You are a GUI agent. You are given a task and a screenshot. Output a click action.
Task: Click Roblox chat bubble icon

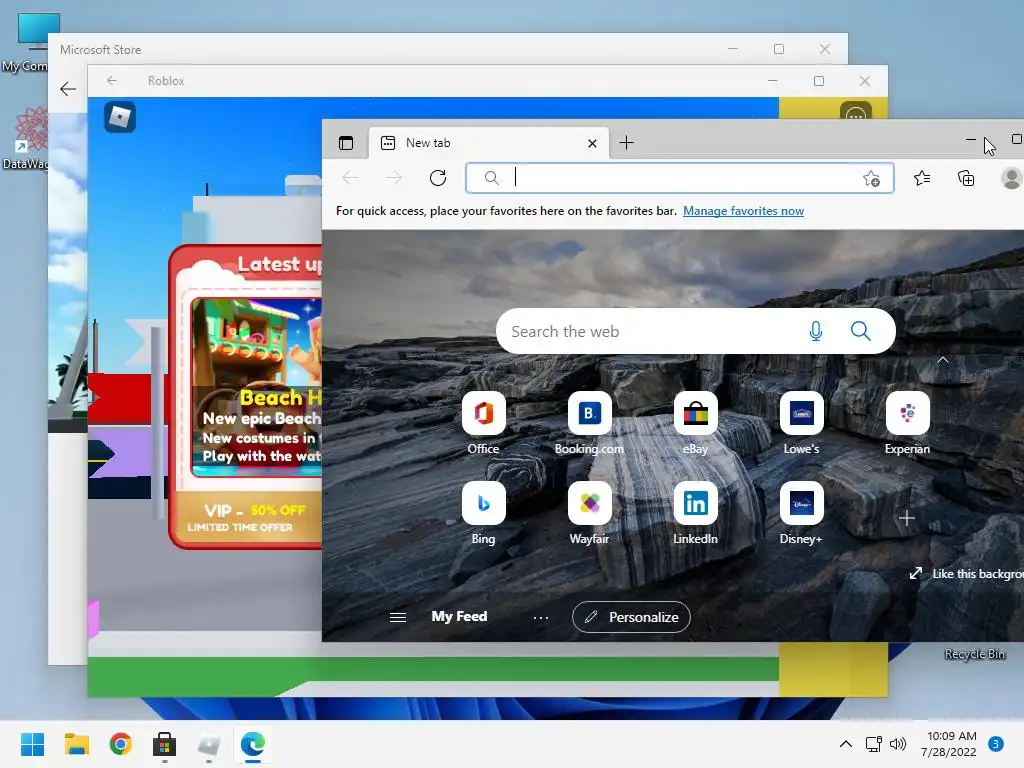point(856,112)
